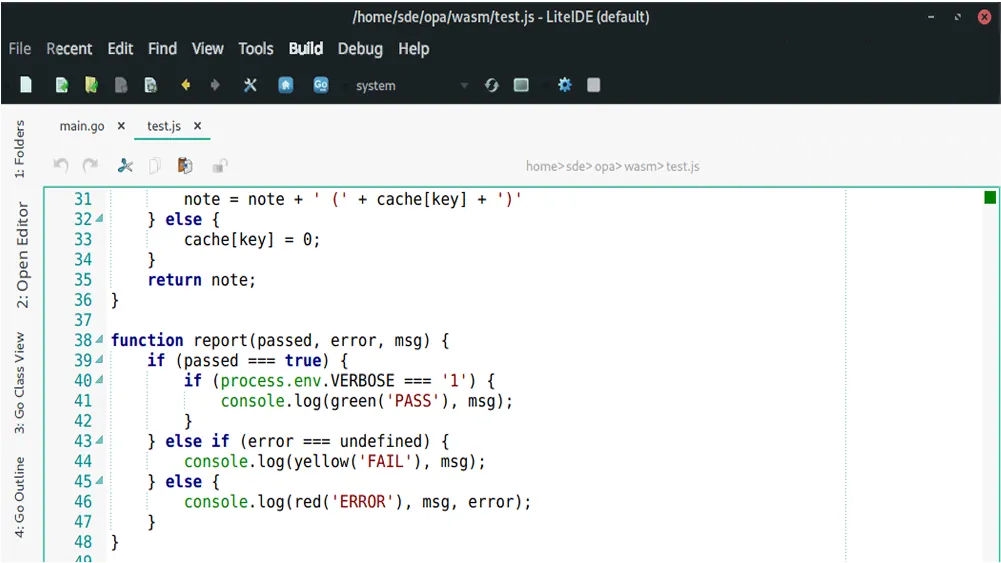The width and height of the screenshot is (1001, 563).
Task: Click the 'PASS' string literal
Action: [413, 401]
